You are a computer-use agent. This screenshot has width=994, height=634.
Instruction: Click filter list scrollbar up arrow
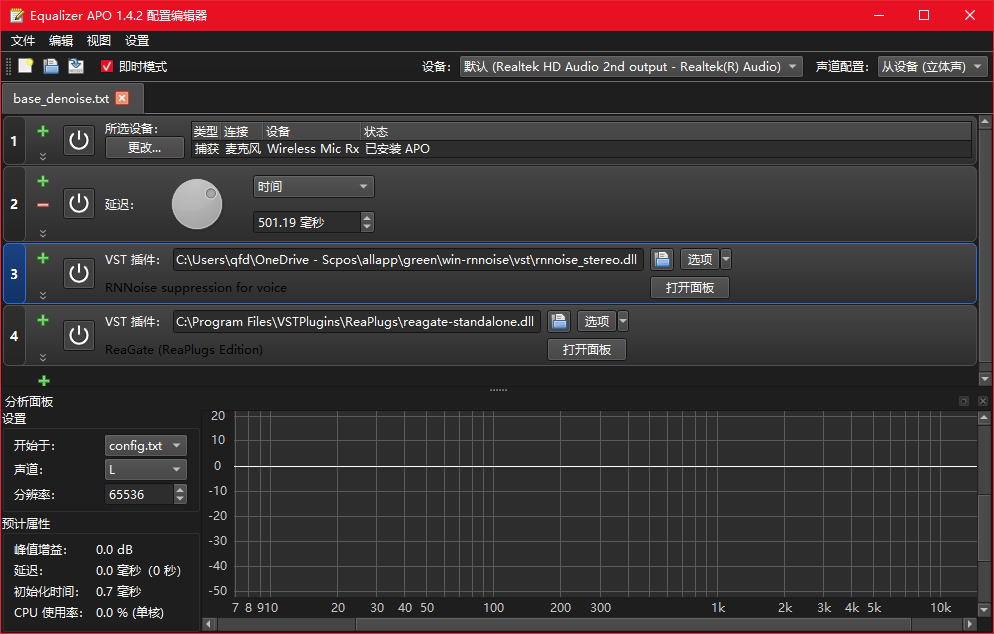pyautogui.click(x=984, y=121)
